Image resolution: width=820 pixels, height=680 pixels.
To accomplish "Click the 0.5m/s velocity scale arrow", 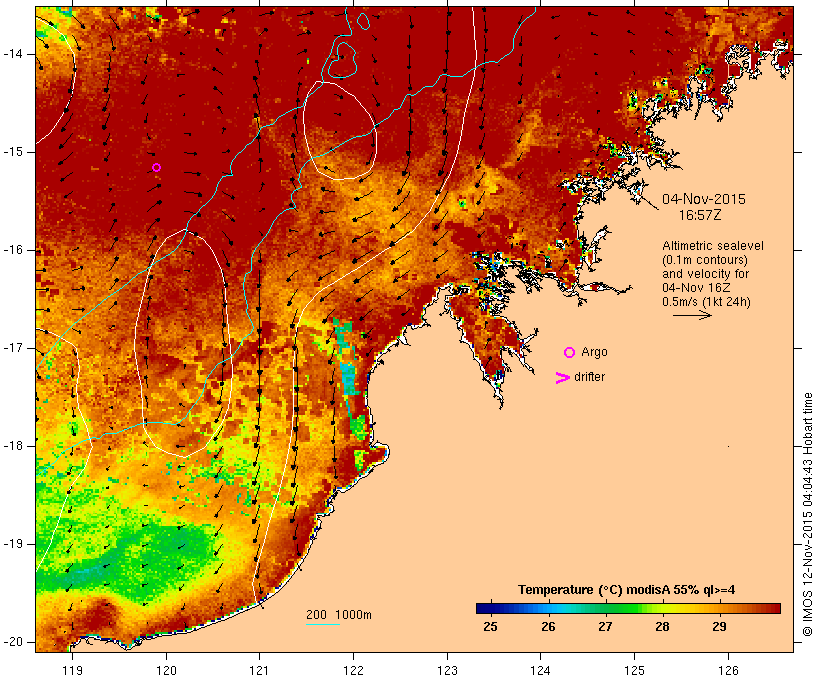I will tap(692, 315).
